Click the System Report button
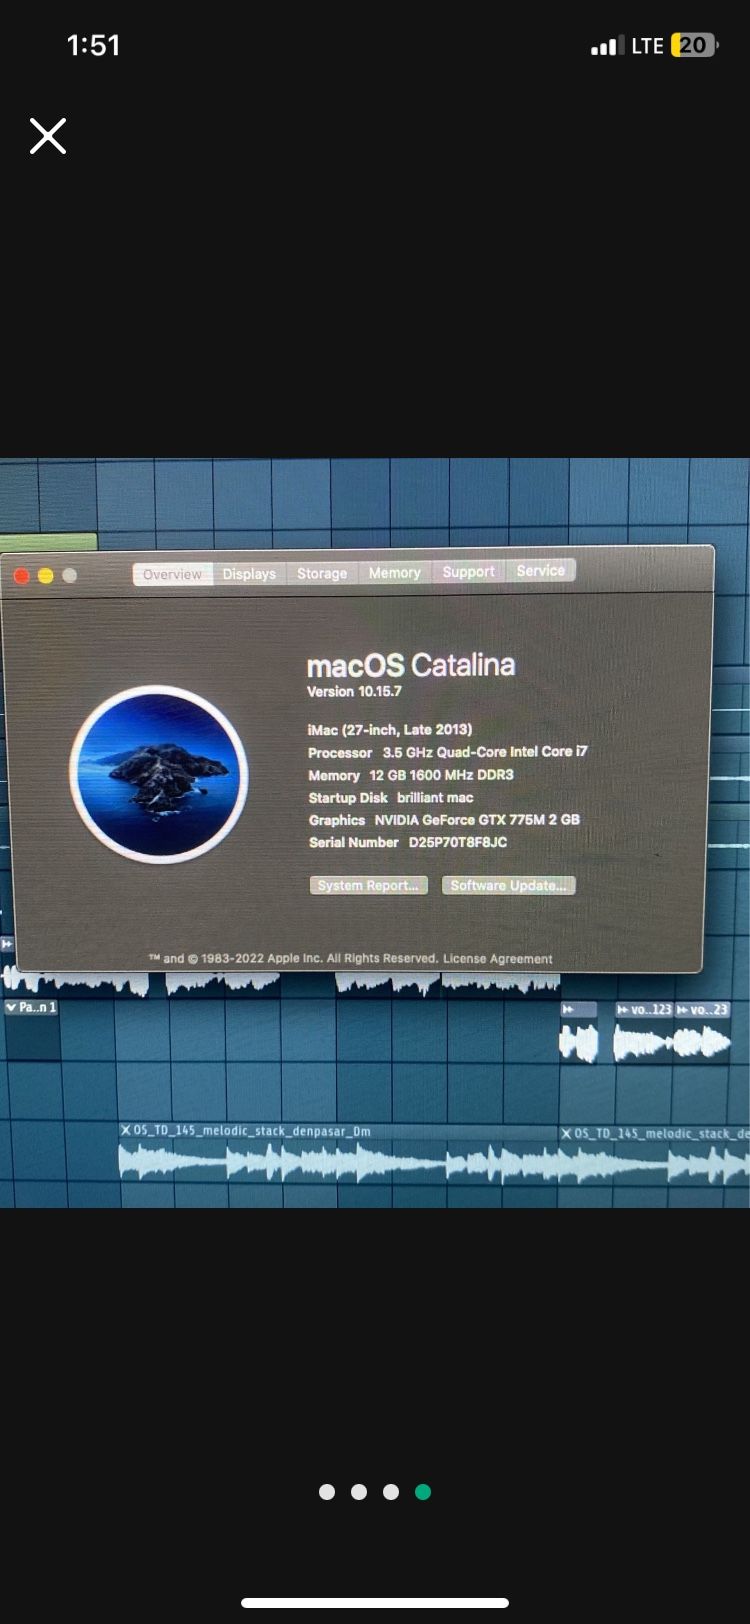 click(368, 885)
